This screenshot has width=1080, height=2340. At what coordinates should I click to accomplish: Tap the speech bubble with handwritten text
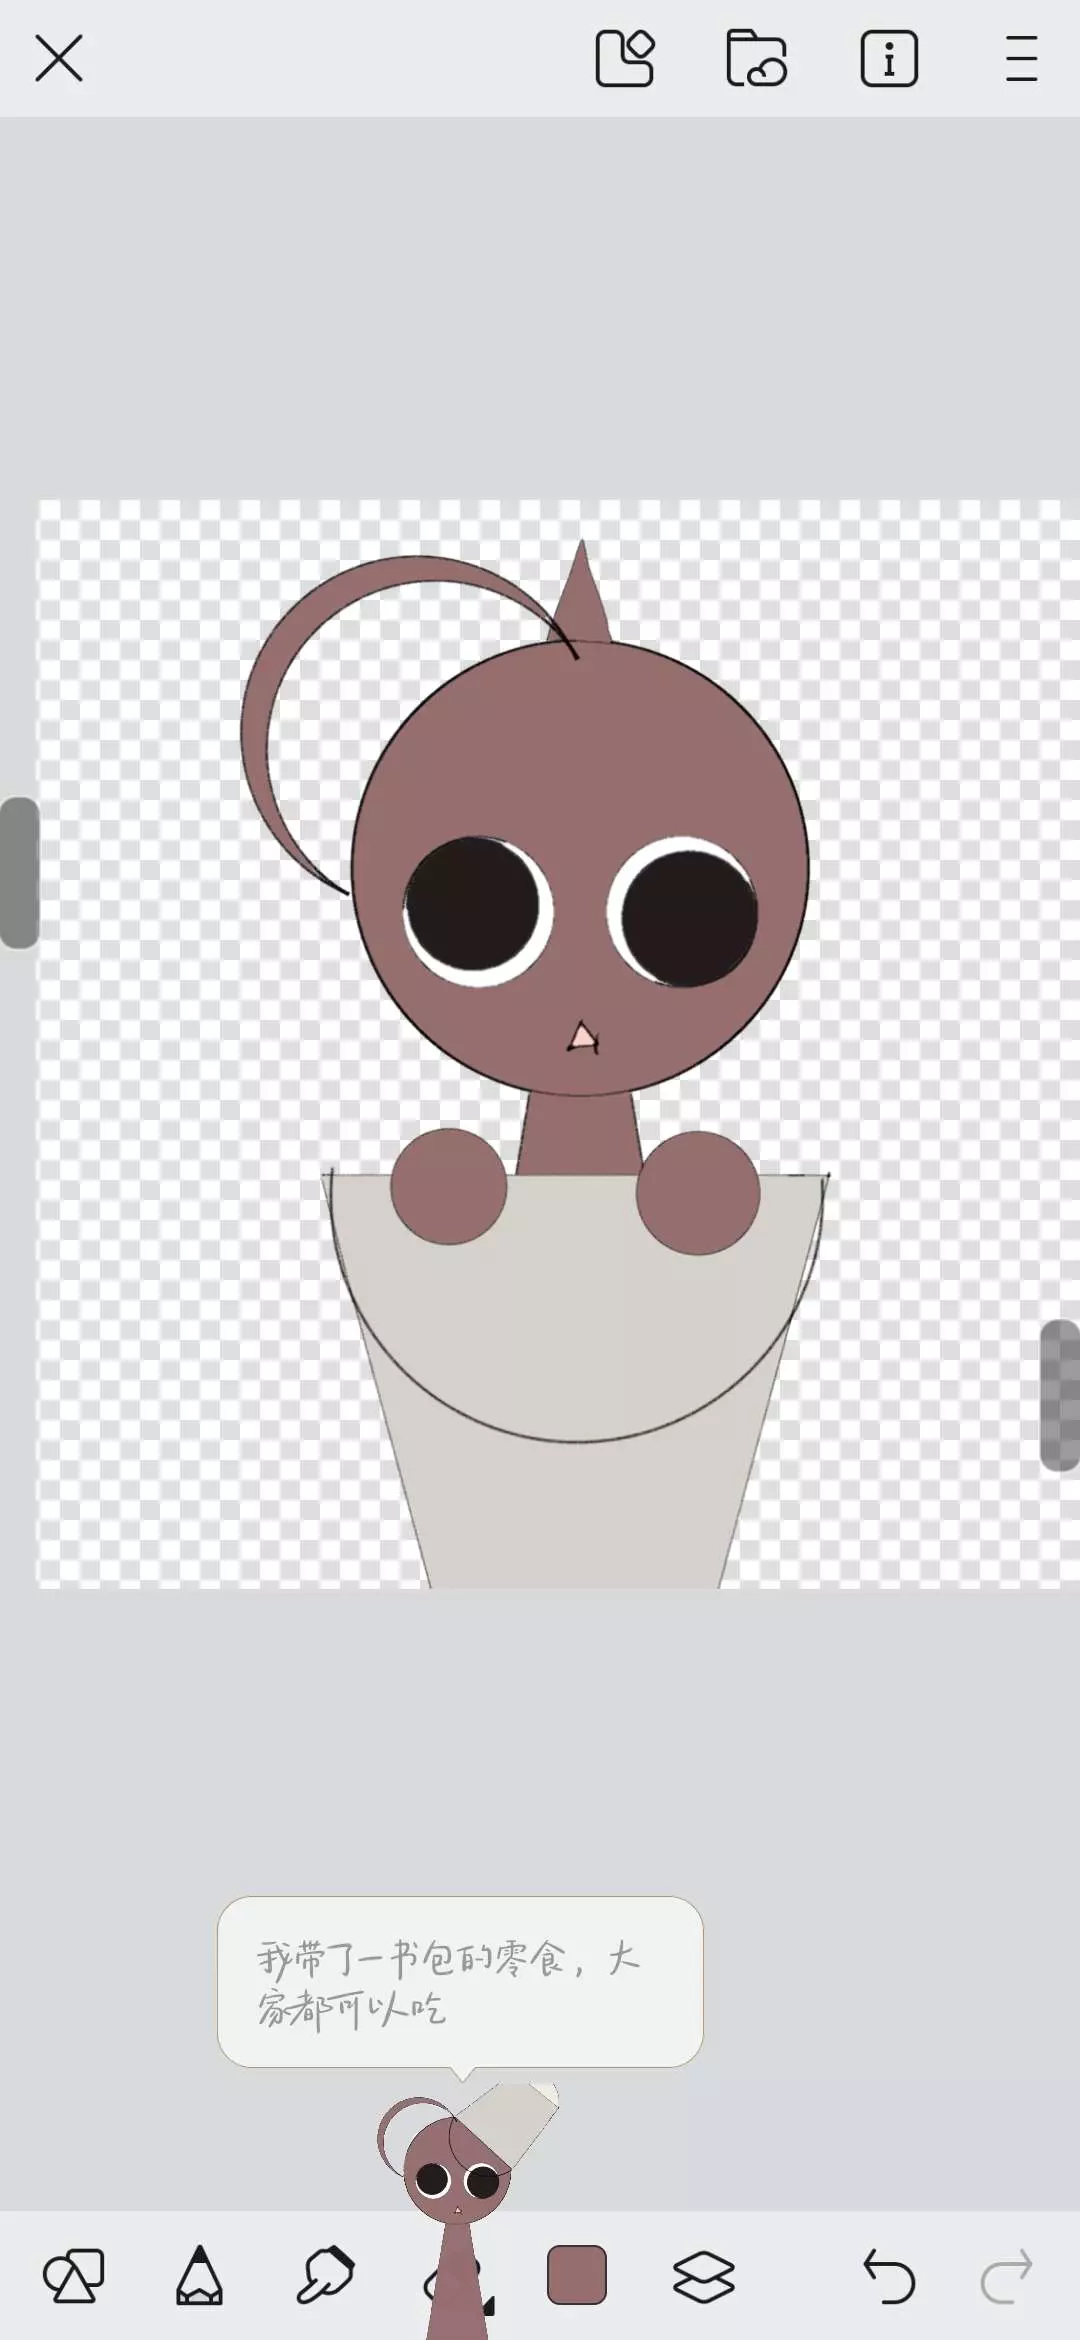(460, 1982)
